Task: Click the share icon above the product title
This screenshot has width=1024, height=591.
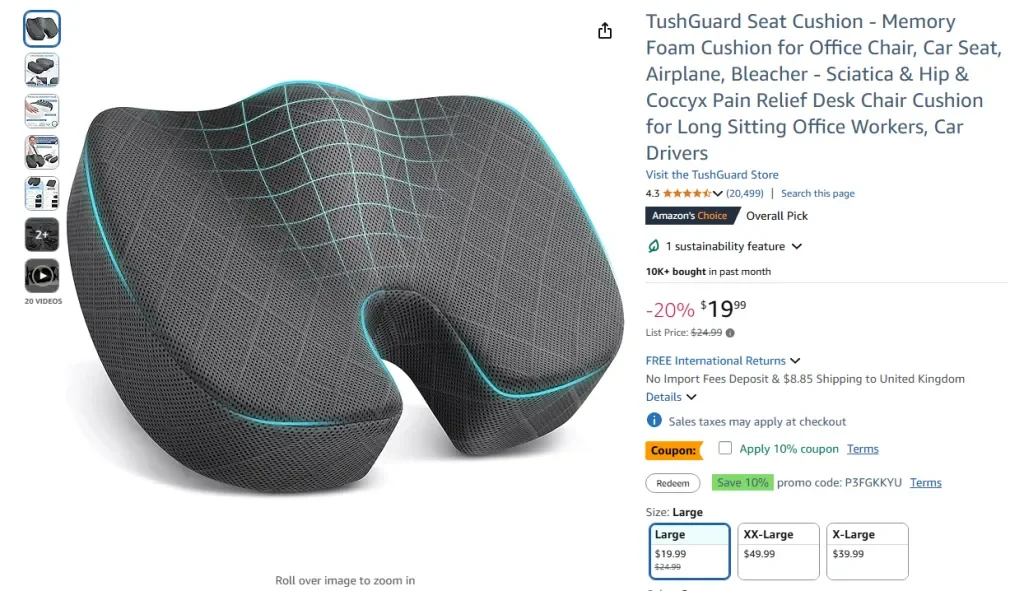Action: click(x=604, y=31)
